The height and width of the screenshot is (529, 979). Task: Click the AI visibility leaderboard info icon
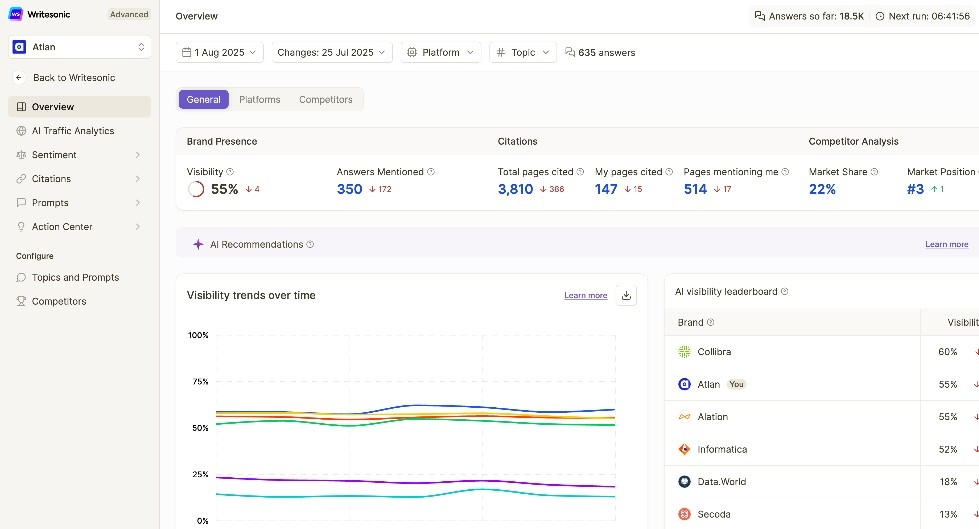pos(785,292)
